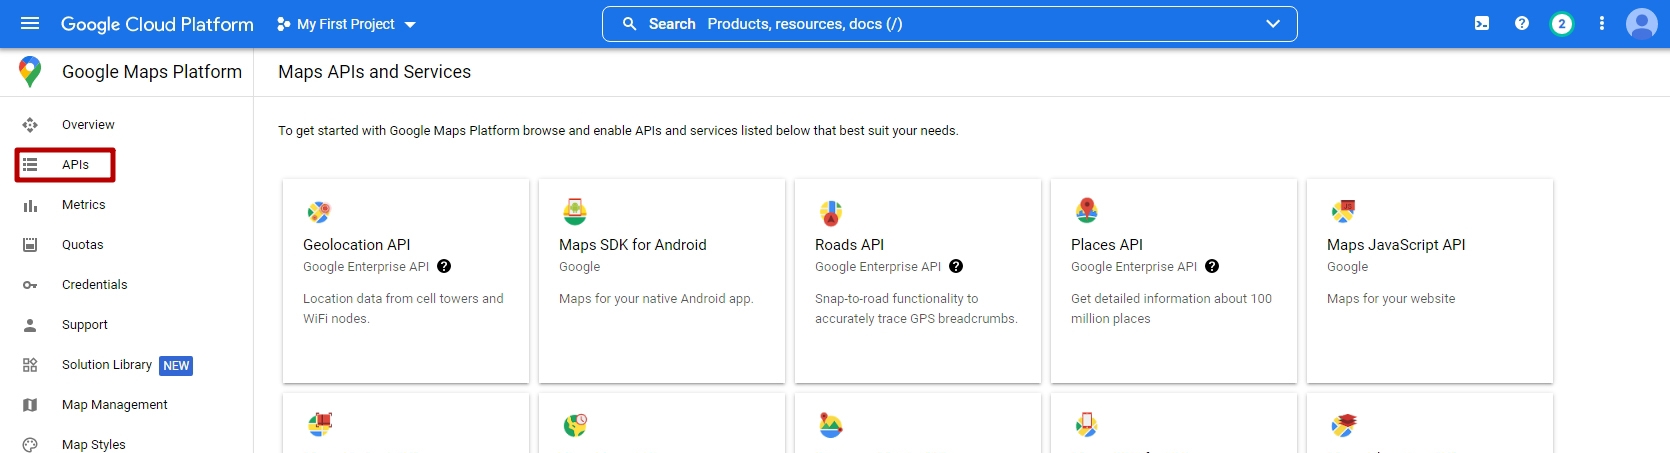Show help tooltip next to Roads API enterprise

[x=956, y=266]
